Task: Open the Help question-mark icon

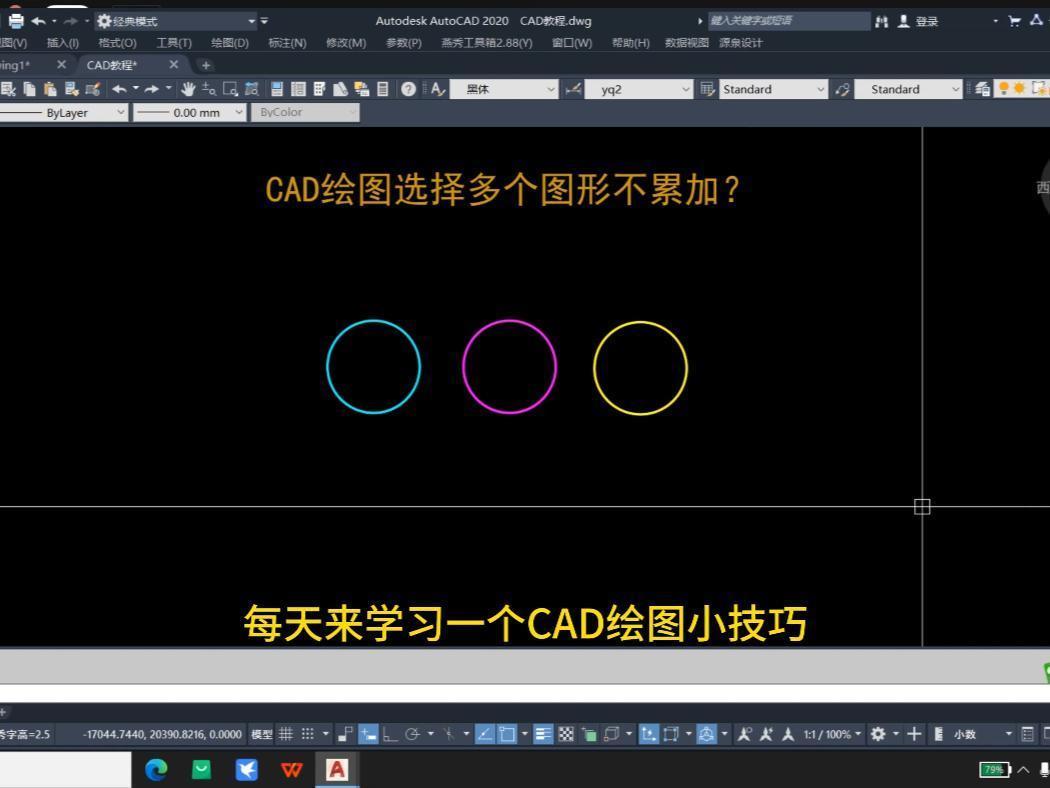Action: coord(406,89)
